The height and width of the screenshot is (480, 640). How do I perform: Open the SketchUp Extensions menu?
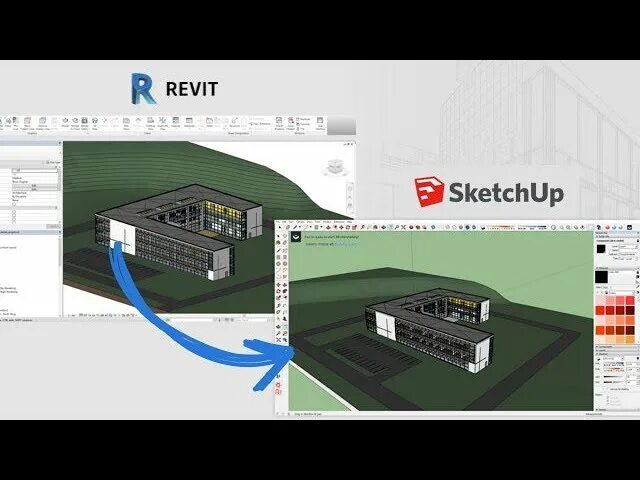[339, 222]
